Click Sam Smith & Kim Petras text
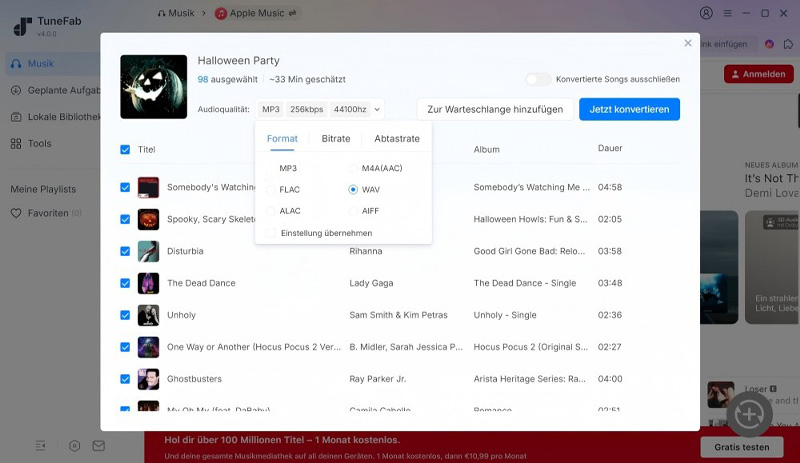The height and width of the screenshot is (463, 800). tap(398, 315)
